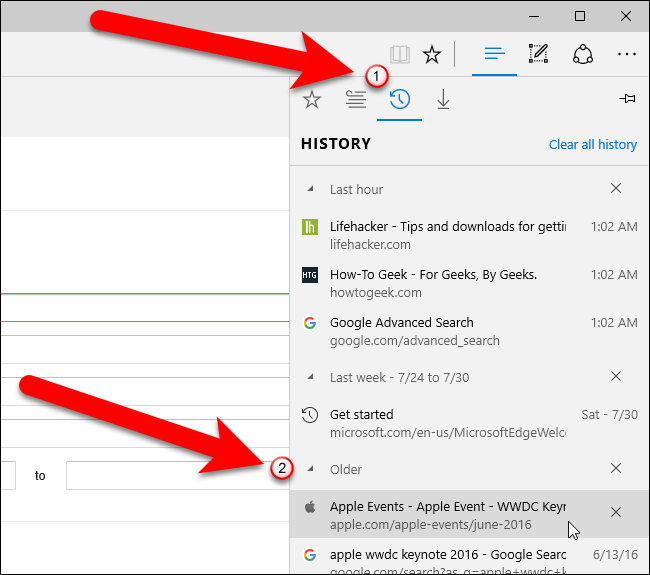Delete the Apple Events history entry
650x575 pixels.
point(616,512)
